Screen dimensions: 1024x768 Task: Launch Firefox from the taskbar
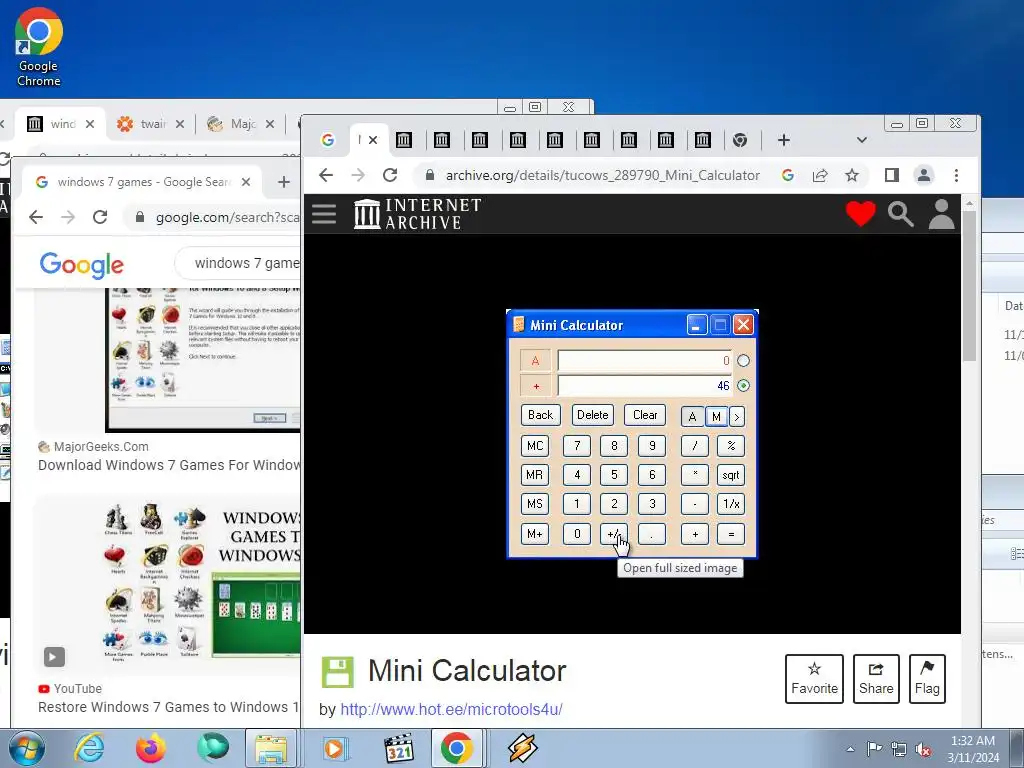click(150, 748)
